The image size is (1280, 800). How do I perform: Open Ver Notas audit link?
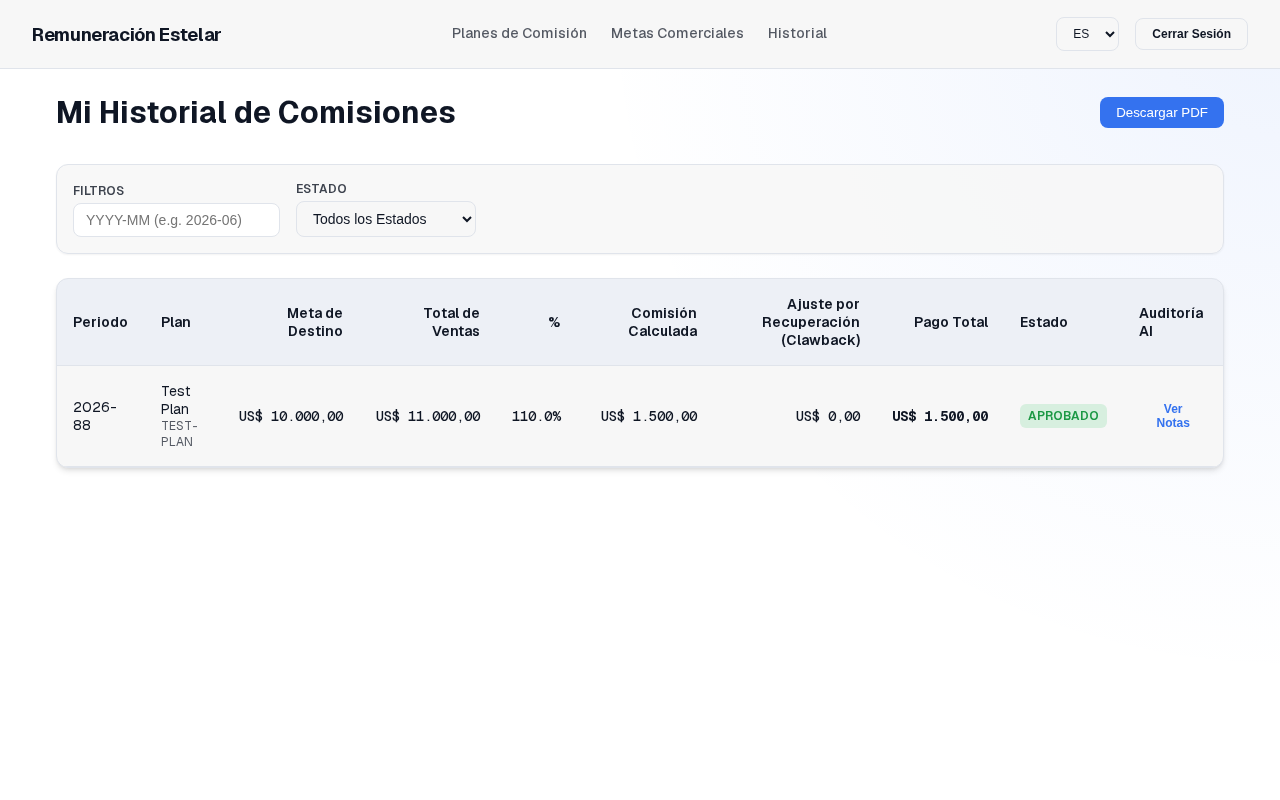pos(1173,416)
